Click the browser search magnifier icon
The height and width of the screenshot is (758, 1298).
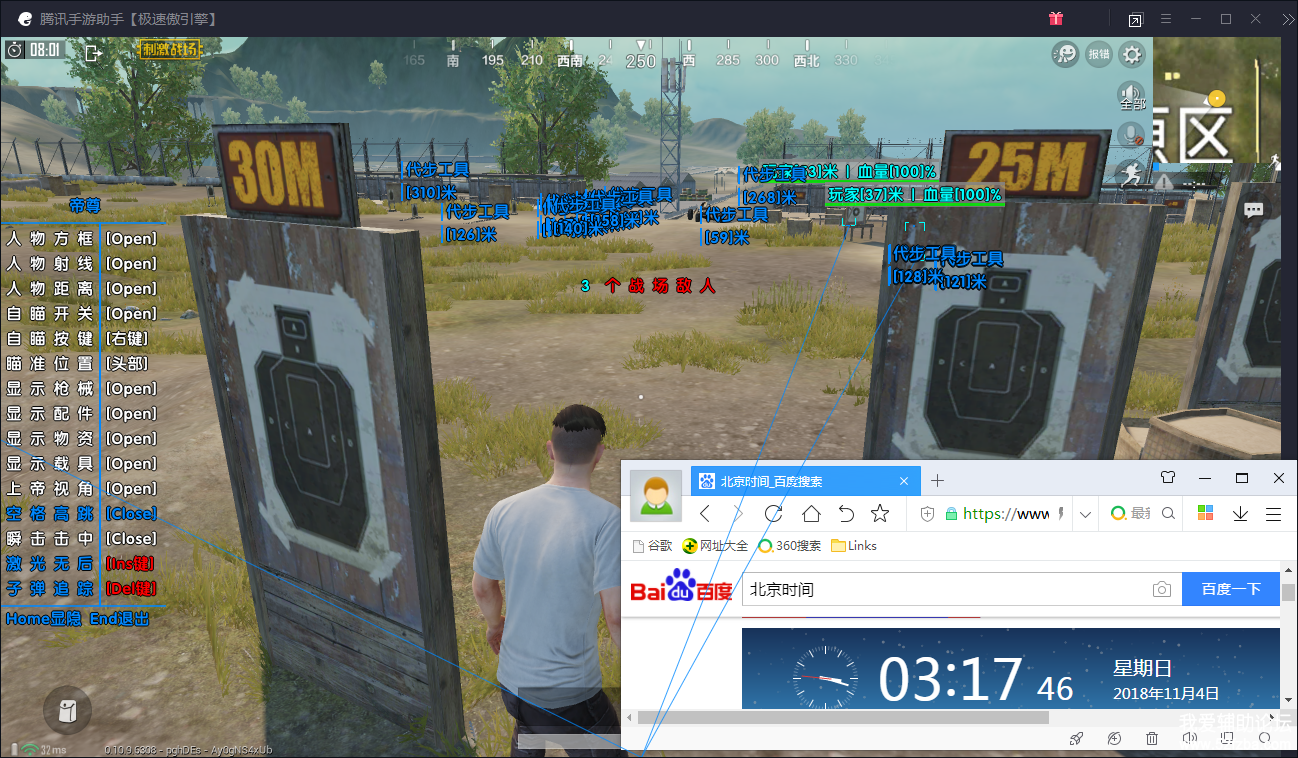1168,514
